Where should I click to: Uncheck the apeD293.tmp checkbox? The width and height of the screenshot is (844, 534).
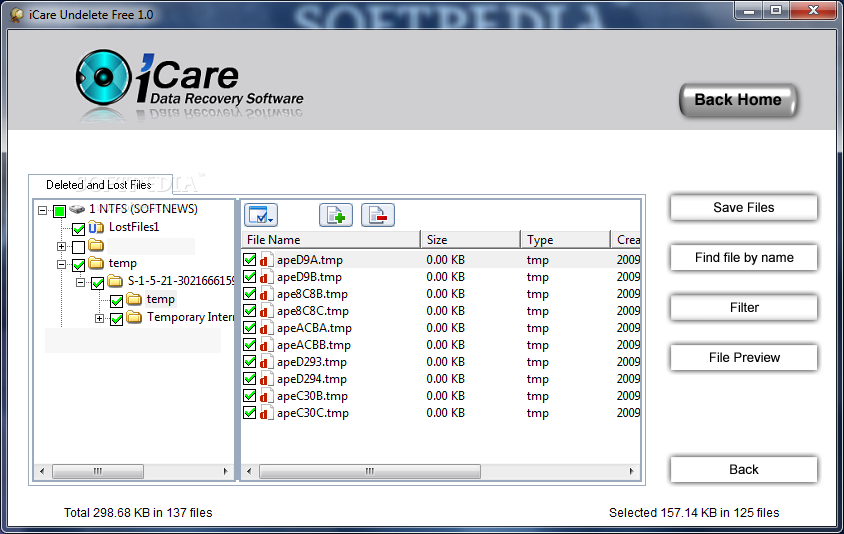coord(249,362)
